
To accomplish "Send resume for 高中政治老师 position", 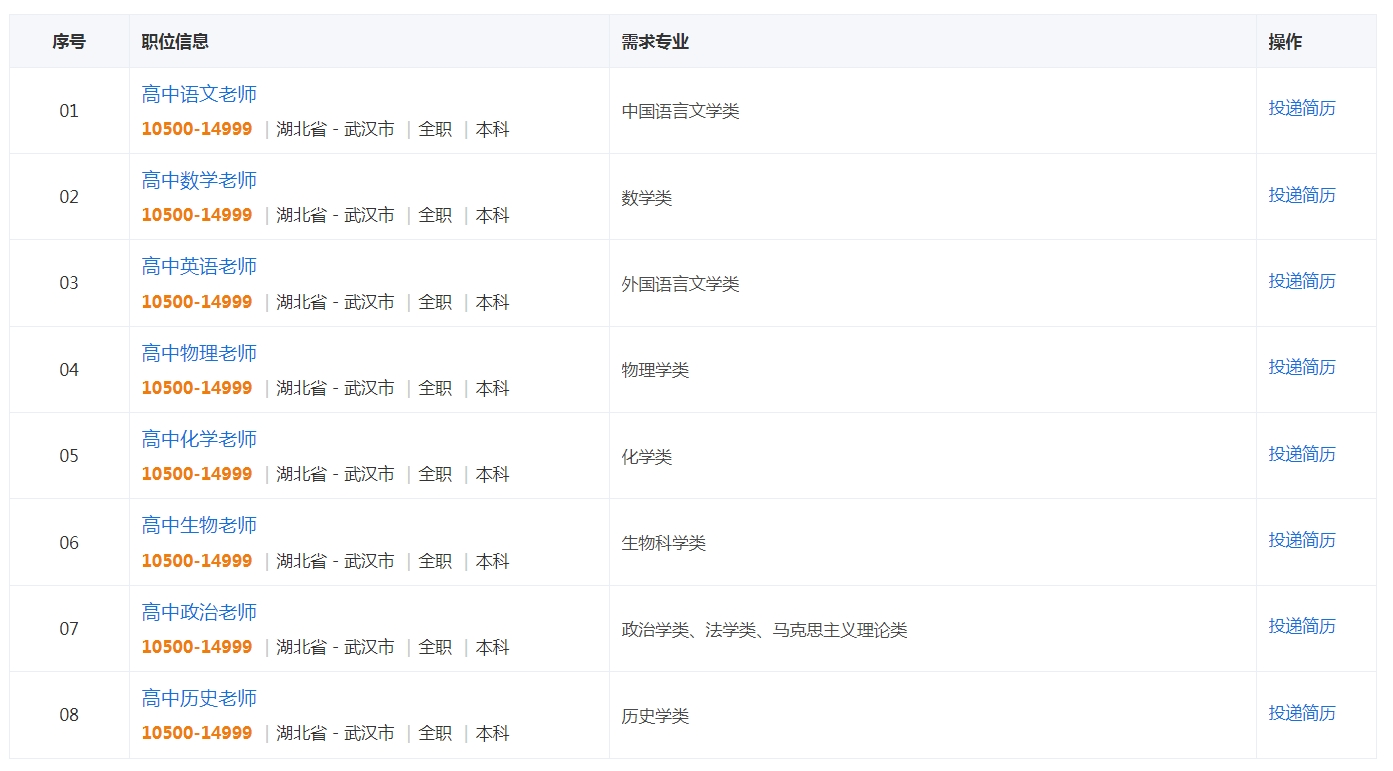I will click(x=1301, y=626).
